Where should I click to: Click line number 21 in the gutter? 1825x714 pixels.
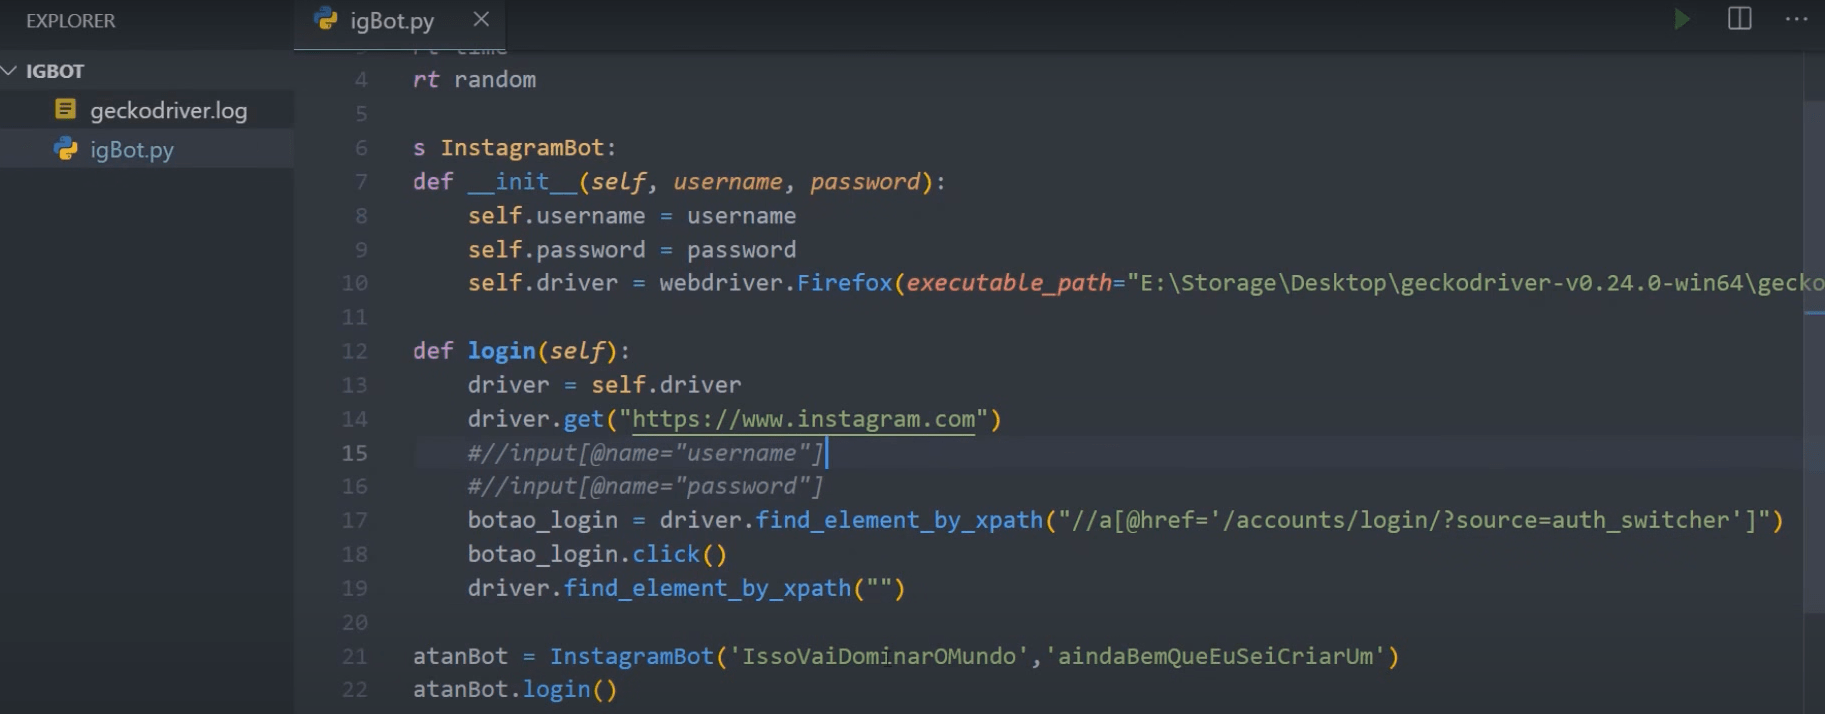coord(355,656)
